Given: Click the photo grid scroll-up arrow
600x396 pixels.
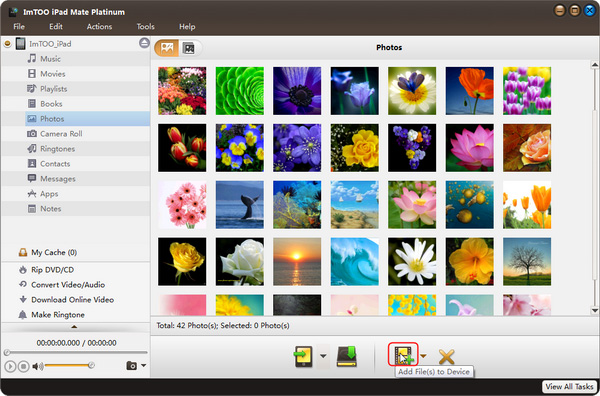Looking at the screenshot, I should pyautogui.click(x=595, y=65).
